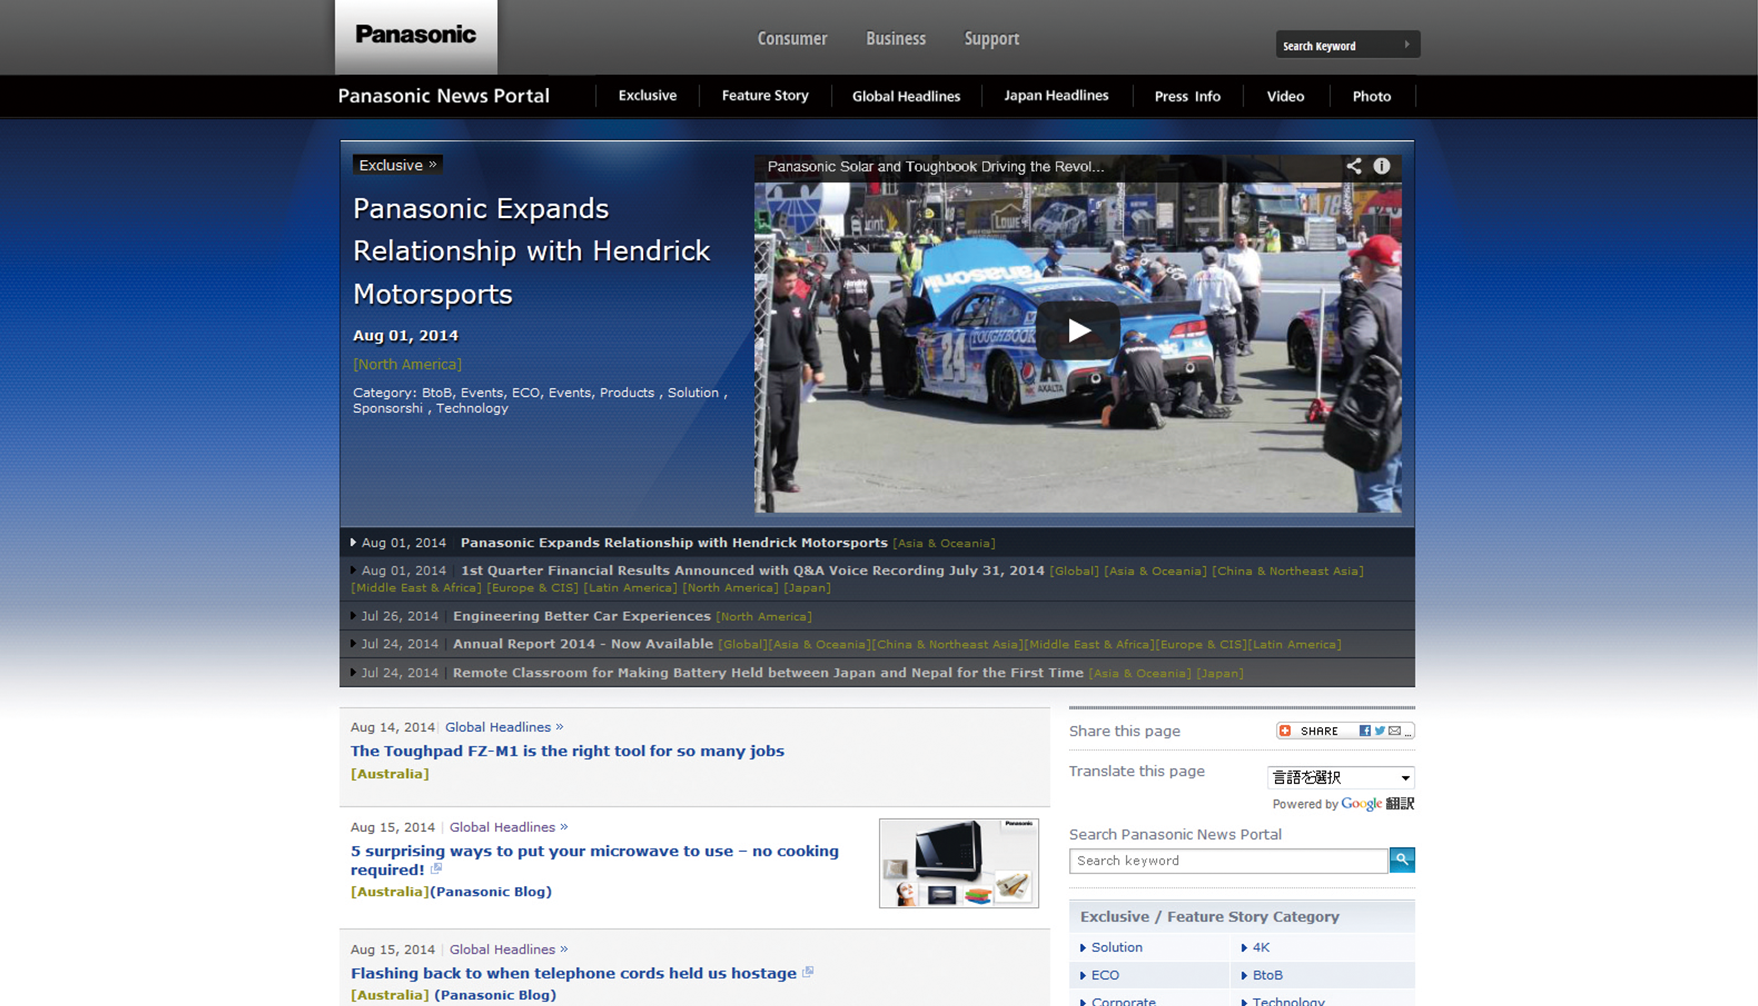Click the video share icon

pyautogui.click(x=1353, y=167)
